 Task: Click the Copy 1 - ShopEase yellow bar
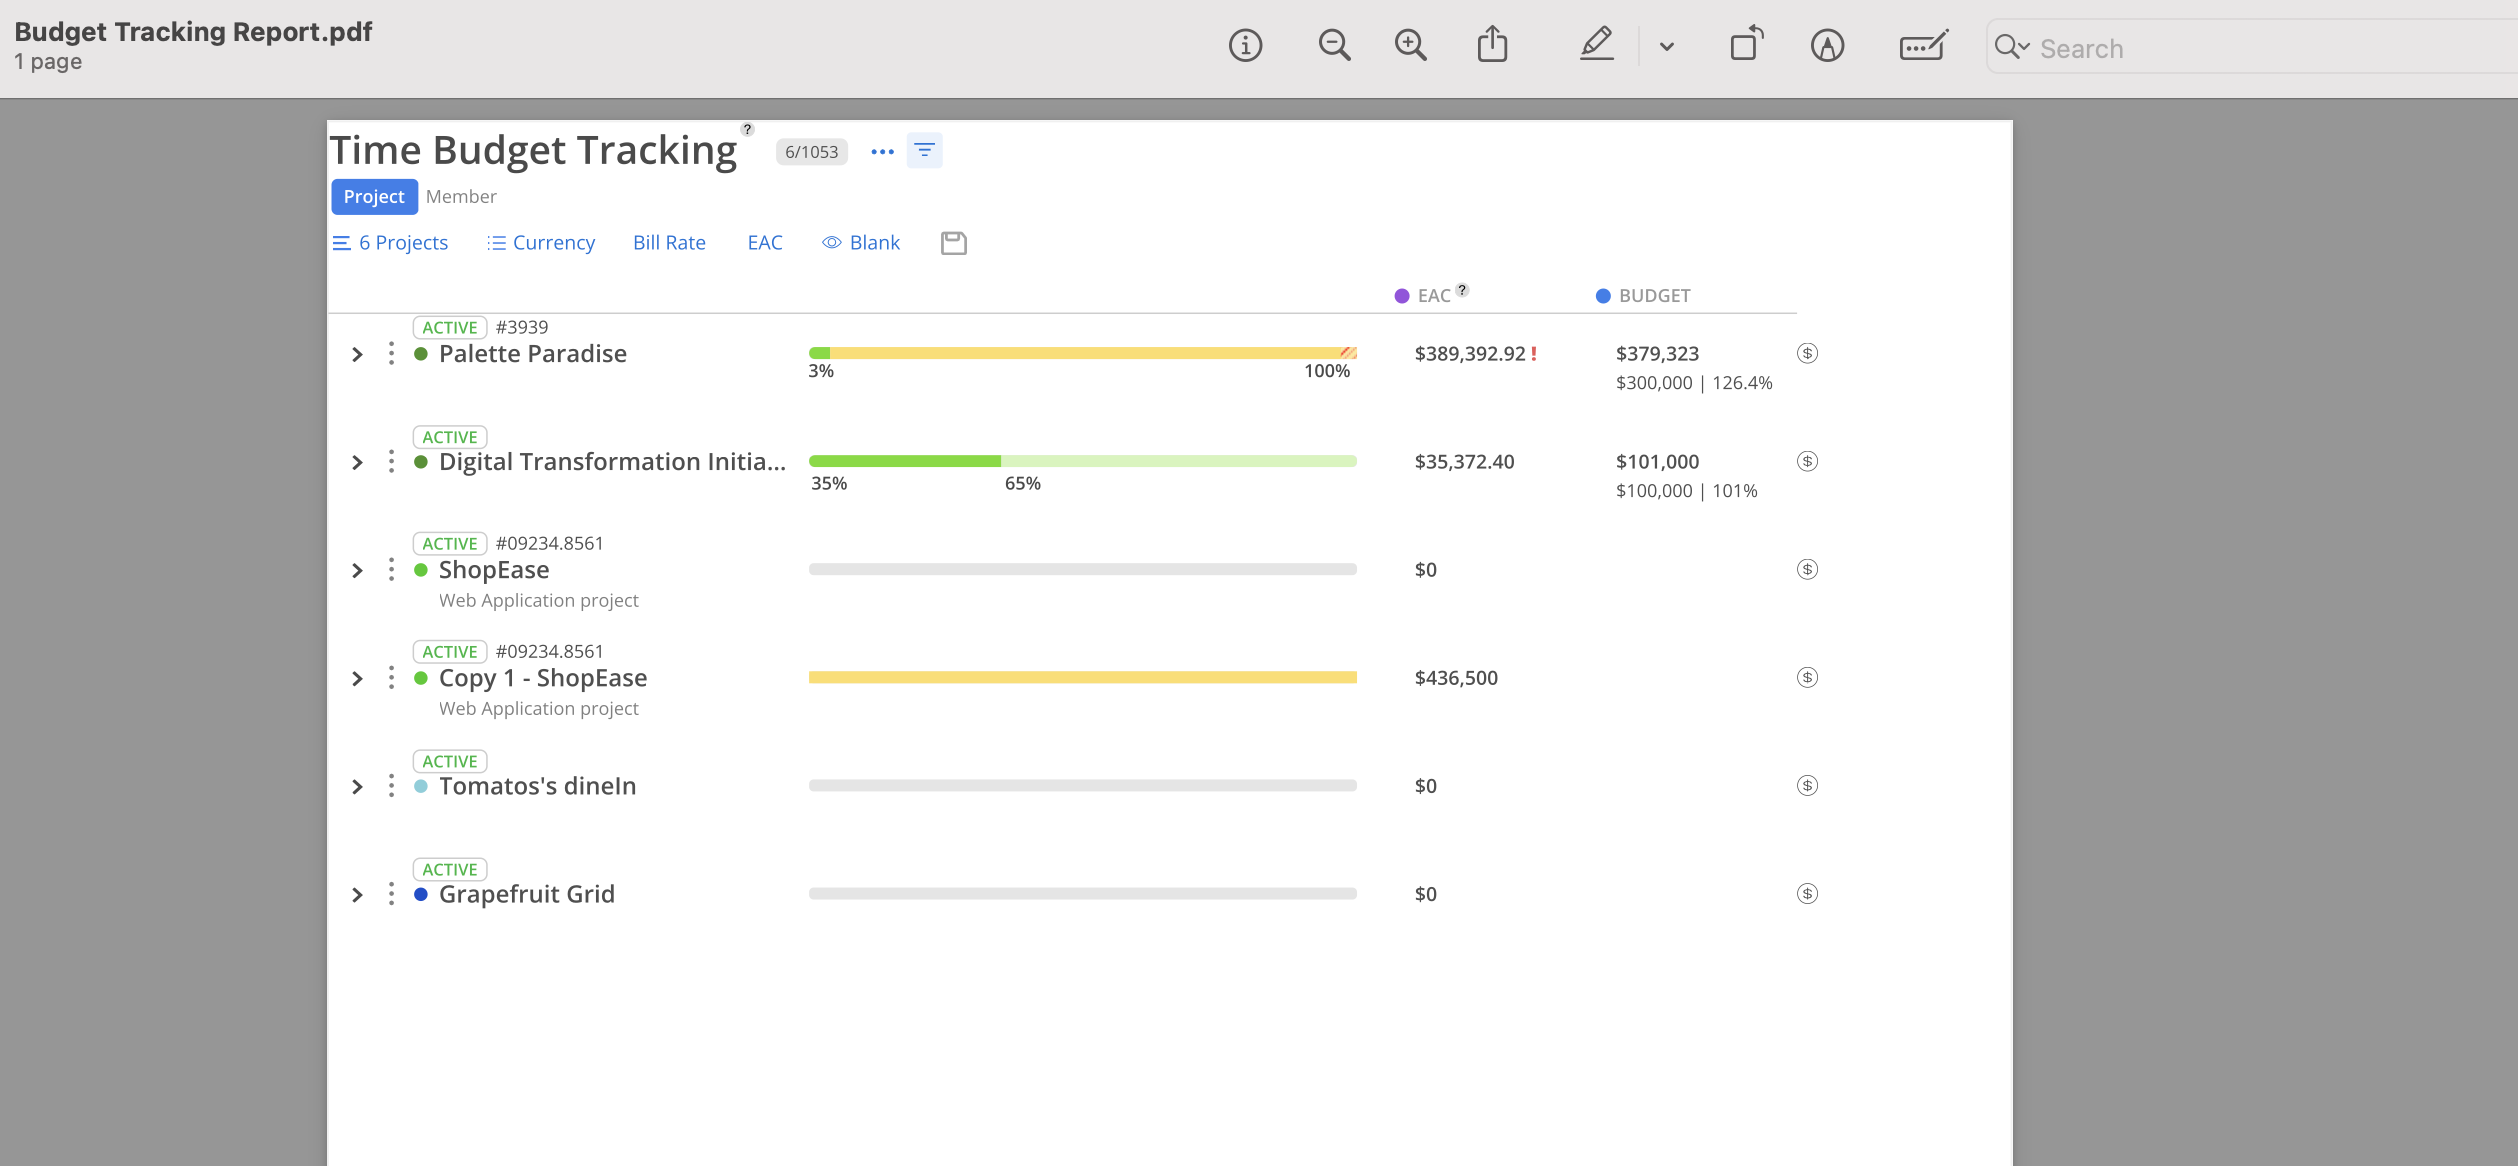1083,677
